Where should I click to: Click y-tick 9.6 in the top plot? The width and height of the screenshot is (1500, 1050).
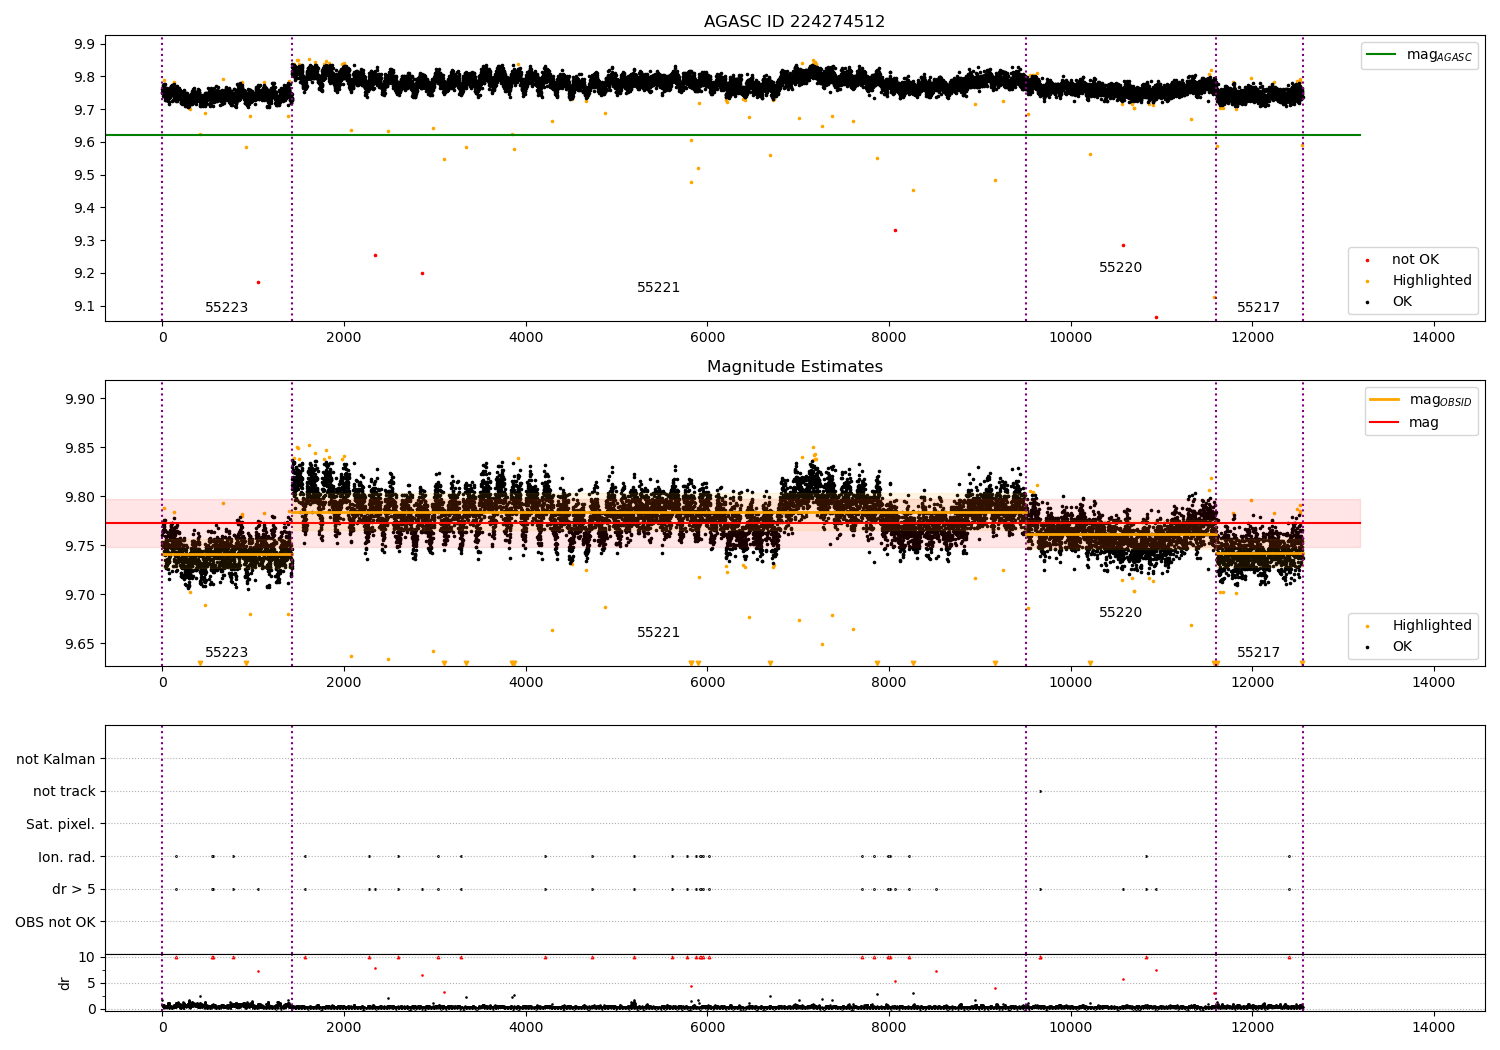click(x=83, y=143)
